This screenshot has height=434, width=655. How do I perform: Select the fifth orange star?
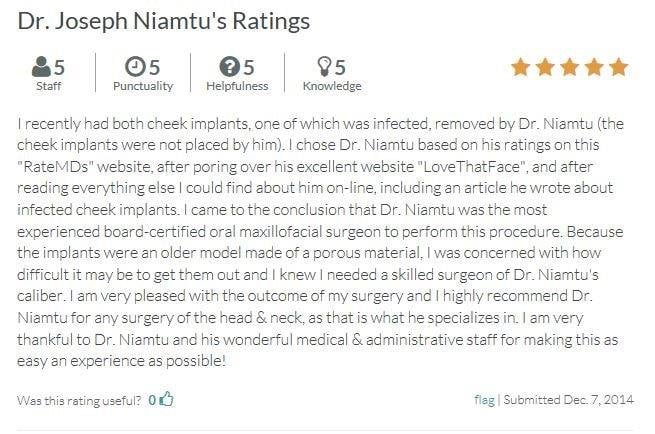tap(618, 68)
